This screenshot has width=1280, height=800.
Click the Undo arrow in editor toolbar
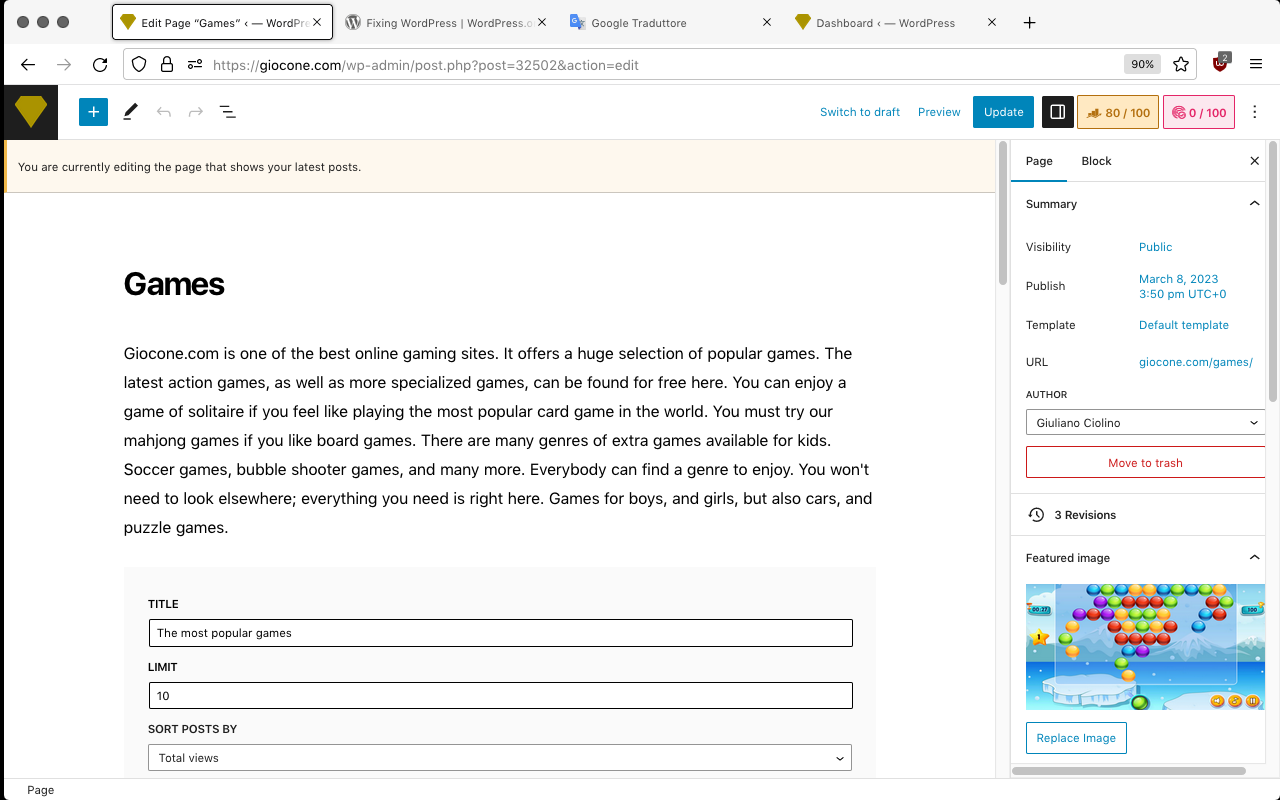coord(164,112)
